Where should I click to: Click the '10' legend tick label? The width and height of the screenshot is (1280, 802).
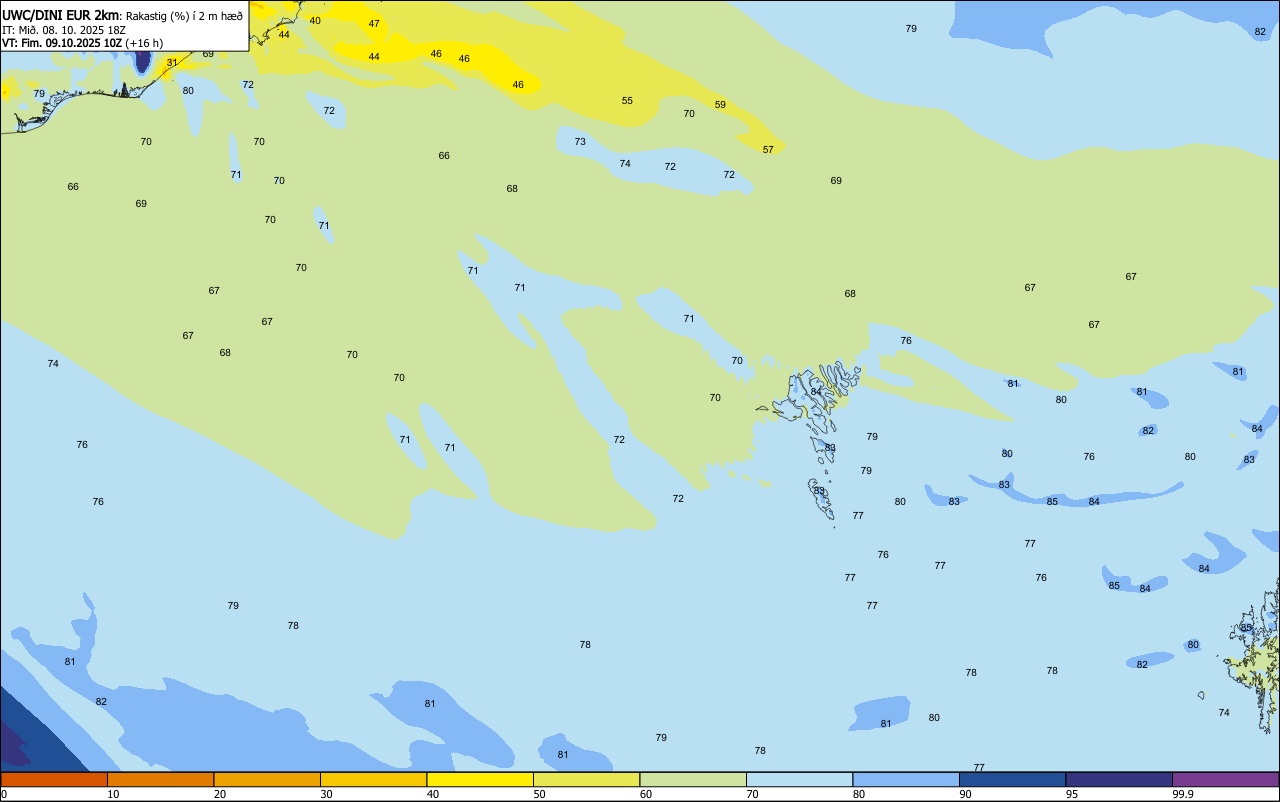113,794
